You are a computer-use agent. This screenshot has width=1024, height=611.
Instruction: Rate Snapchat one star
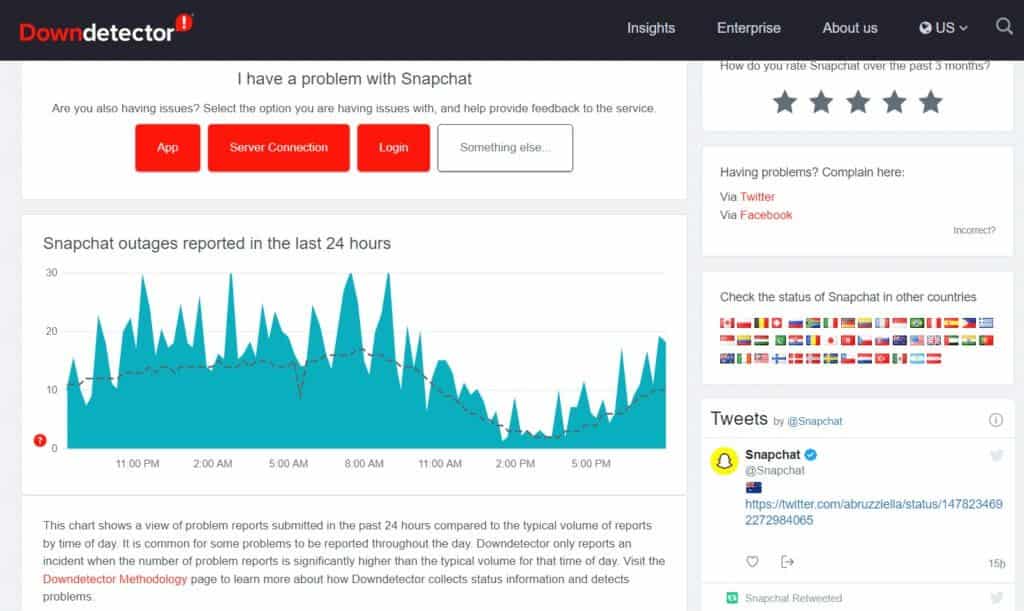[784, 102]
